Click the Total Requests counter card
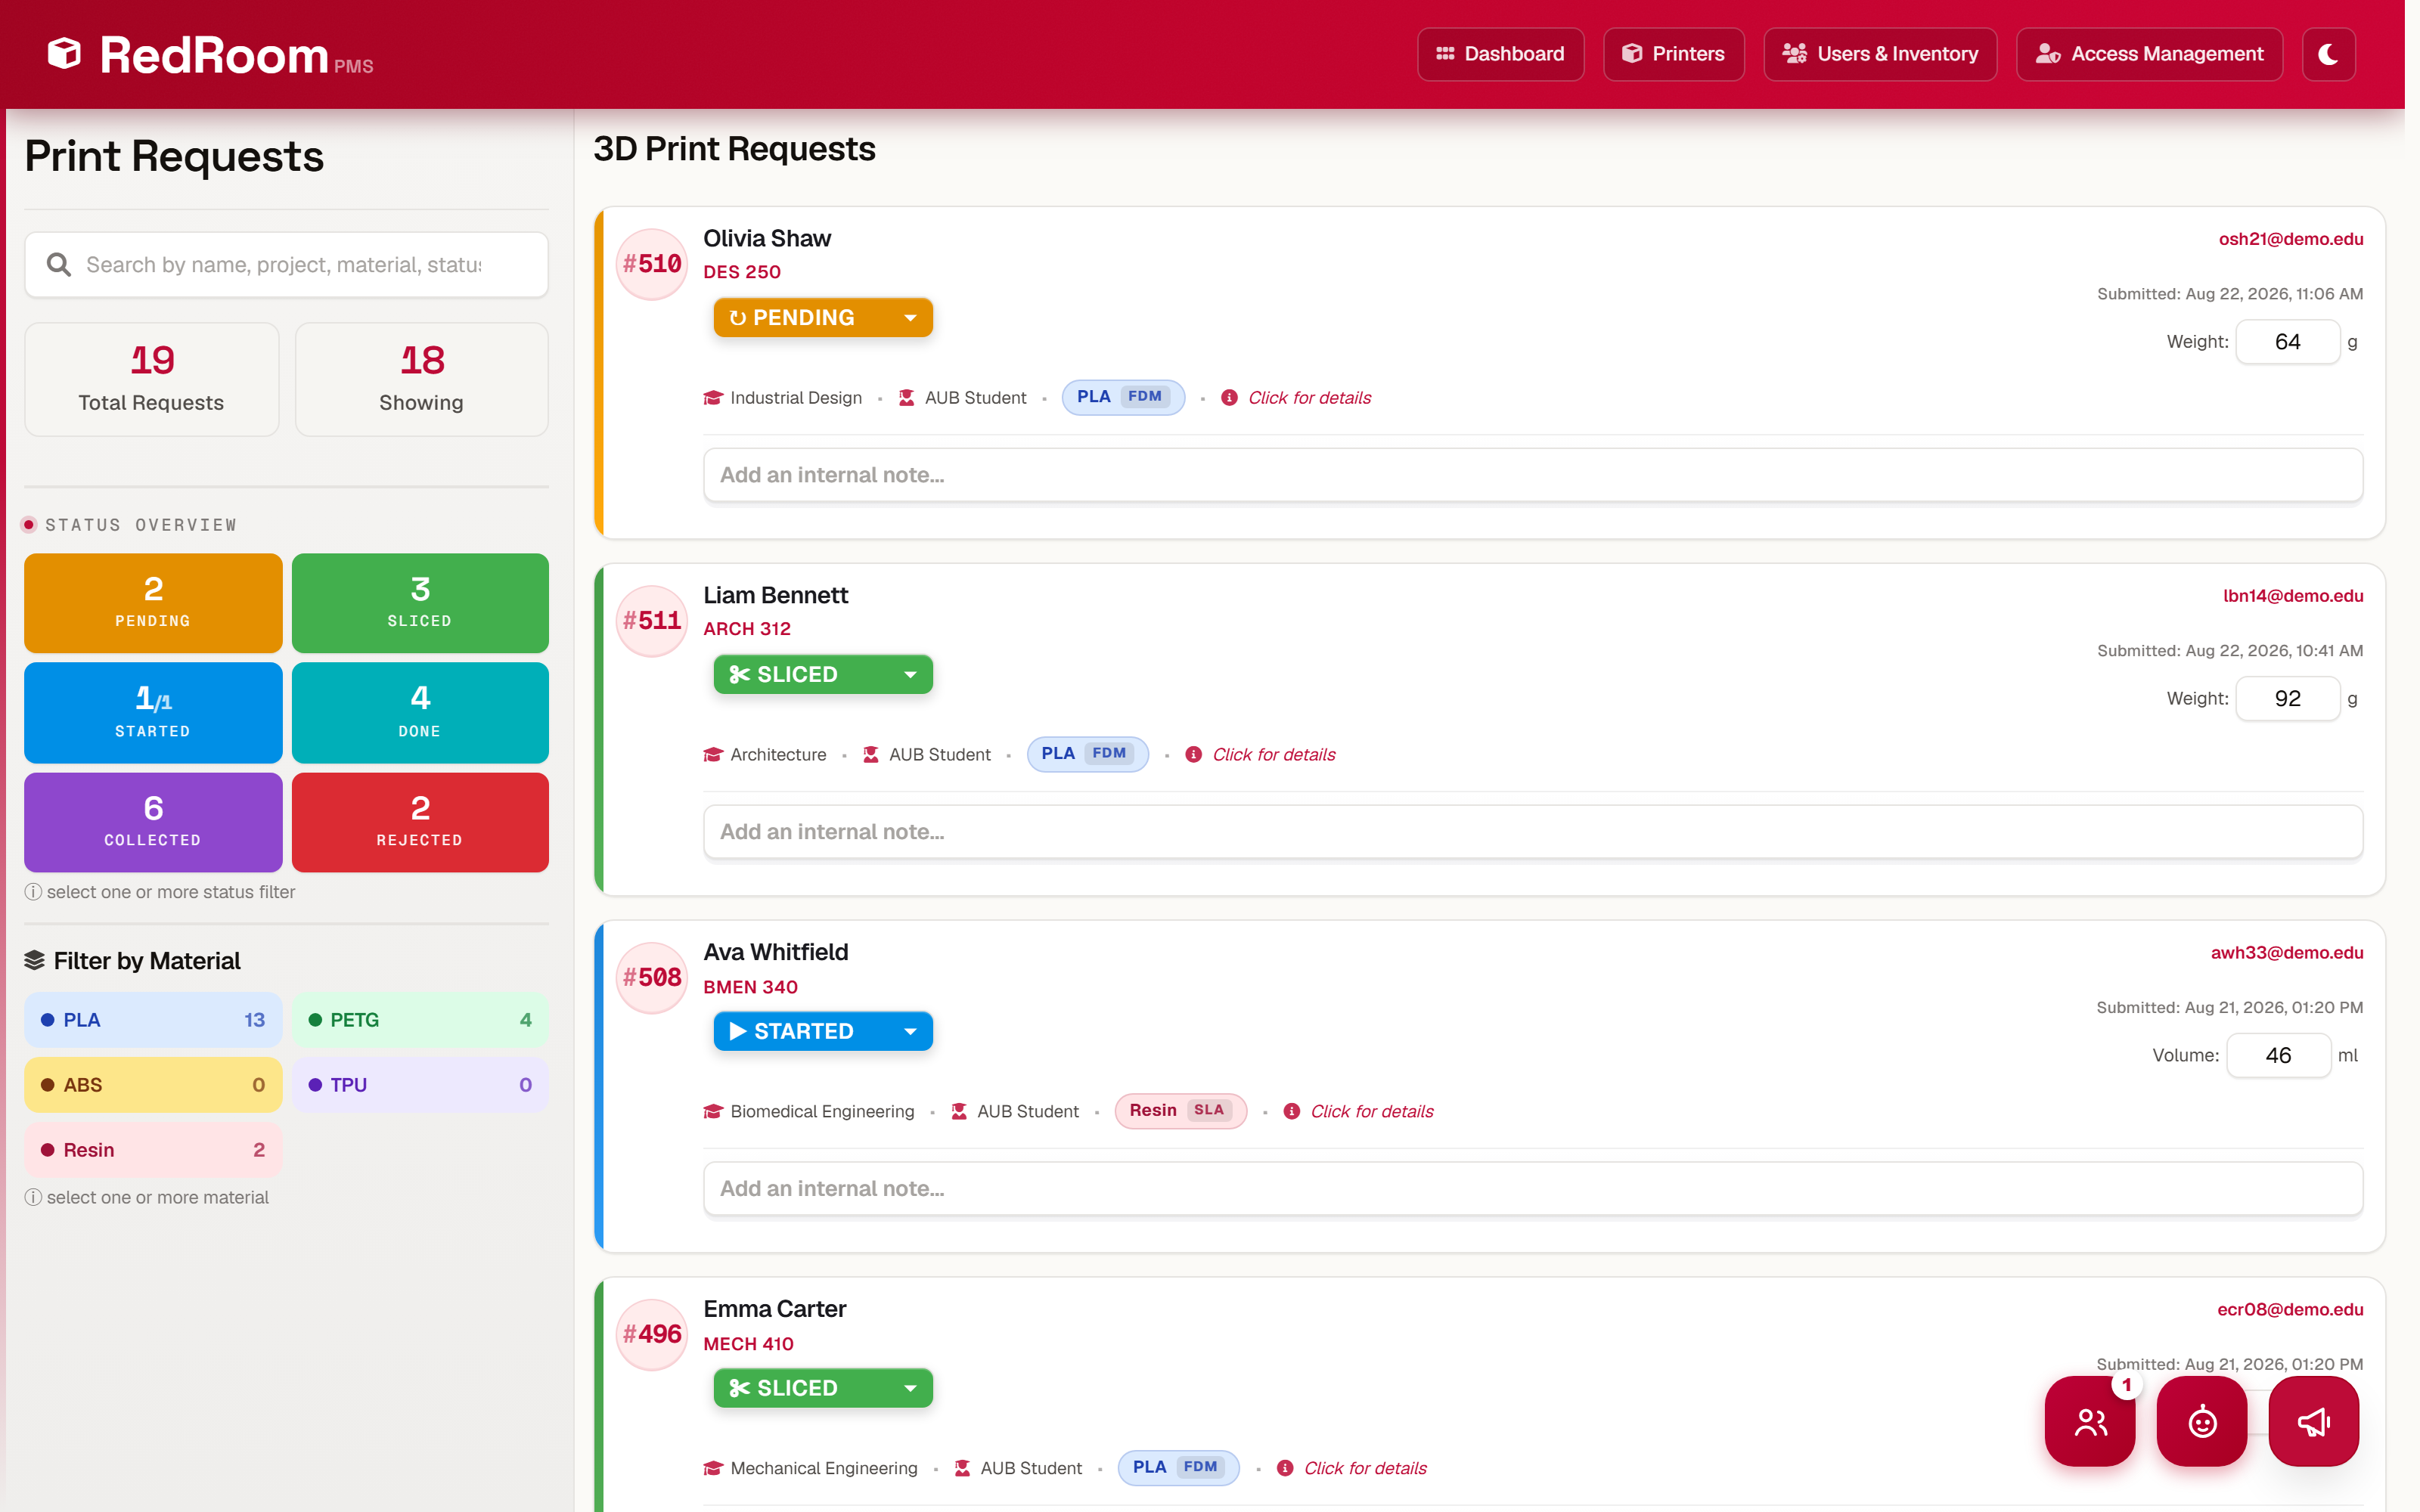This screenshot has width=2420, height=1512. [x=152, y=379]
